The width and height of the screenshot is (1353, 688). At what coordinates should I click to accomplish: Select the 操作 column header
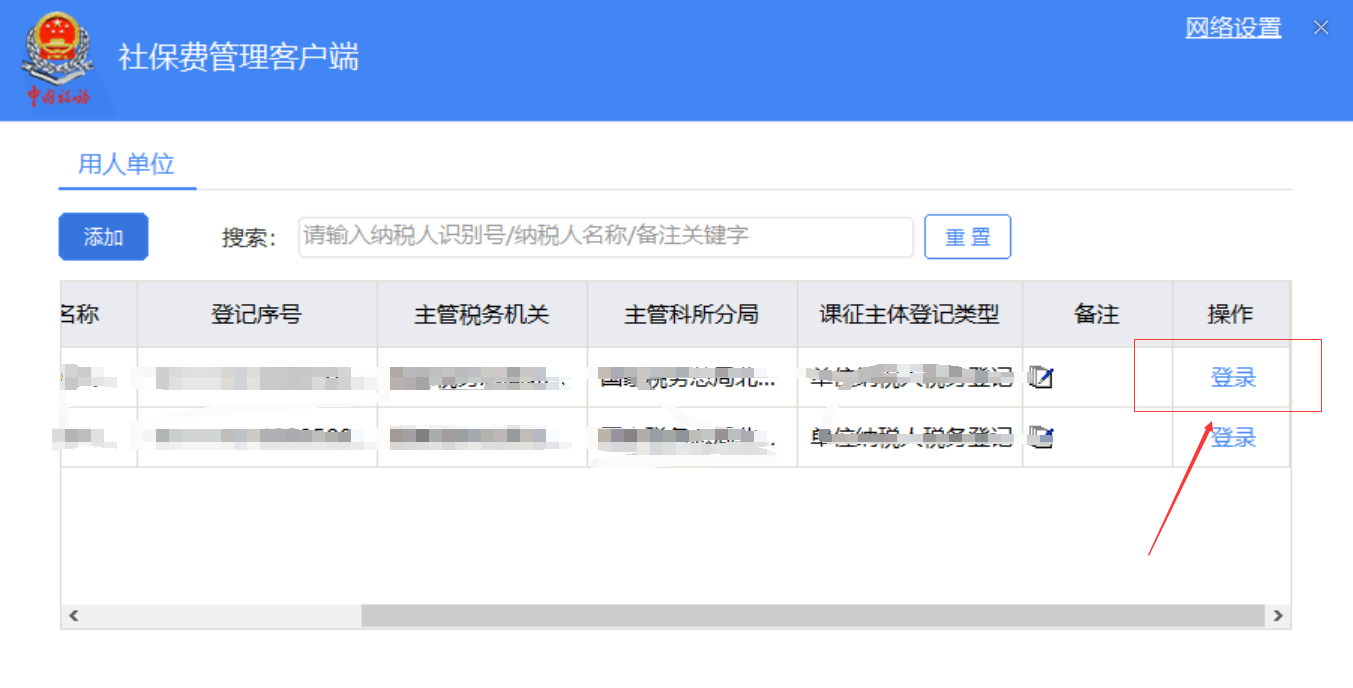pos(1230,314)
